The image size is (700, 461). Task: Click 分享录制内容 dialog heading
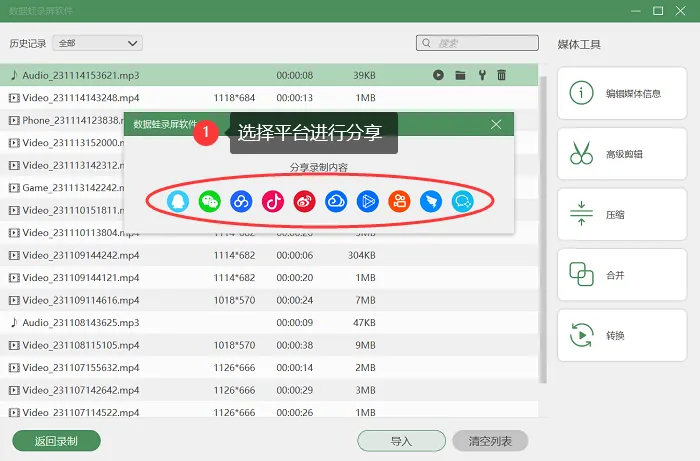(x=319, y=167)
